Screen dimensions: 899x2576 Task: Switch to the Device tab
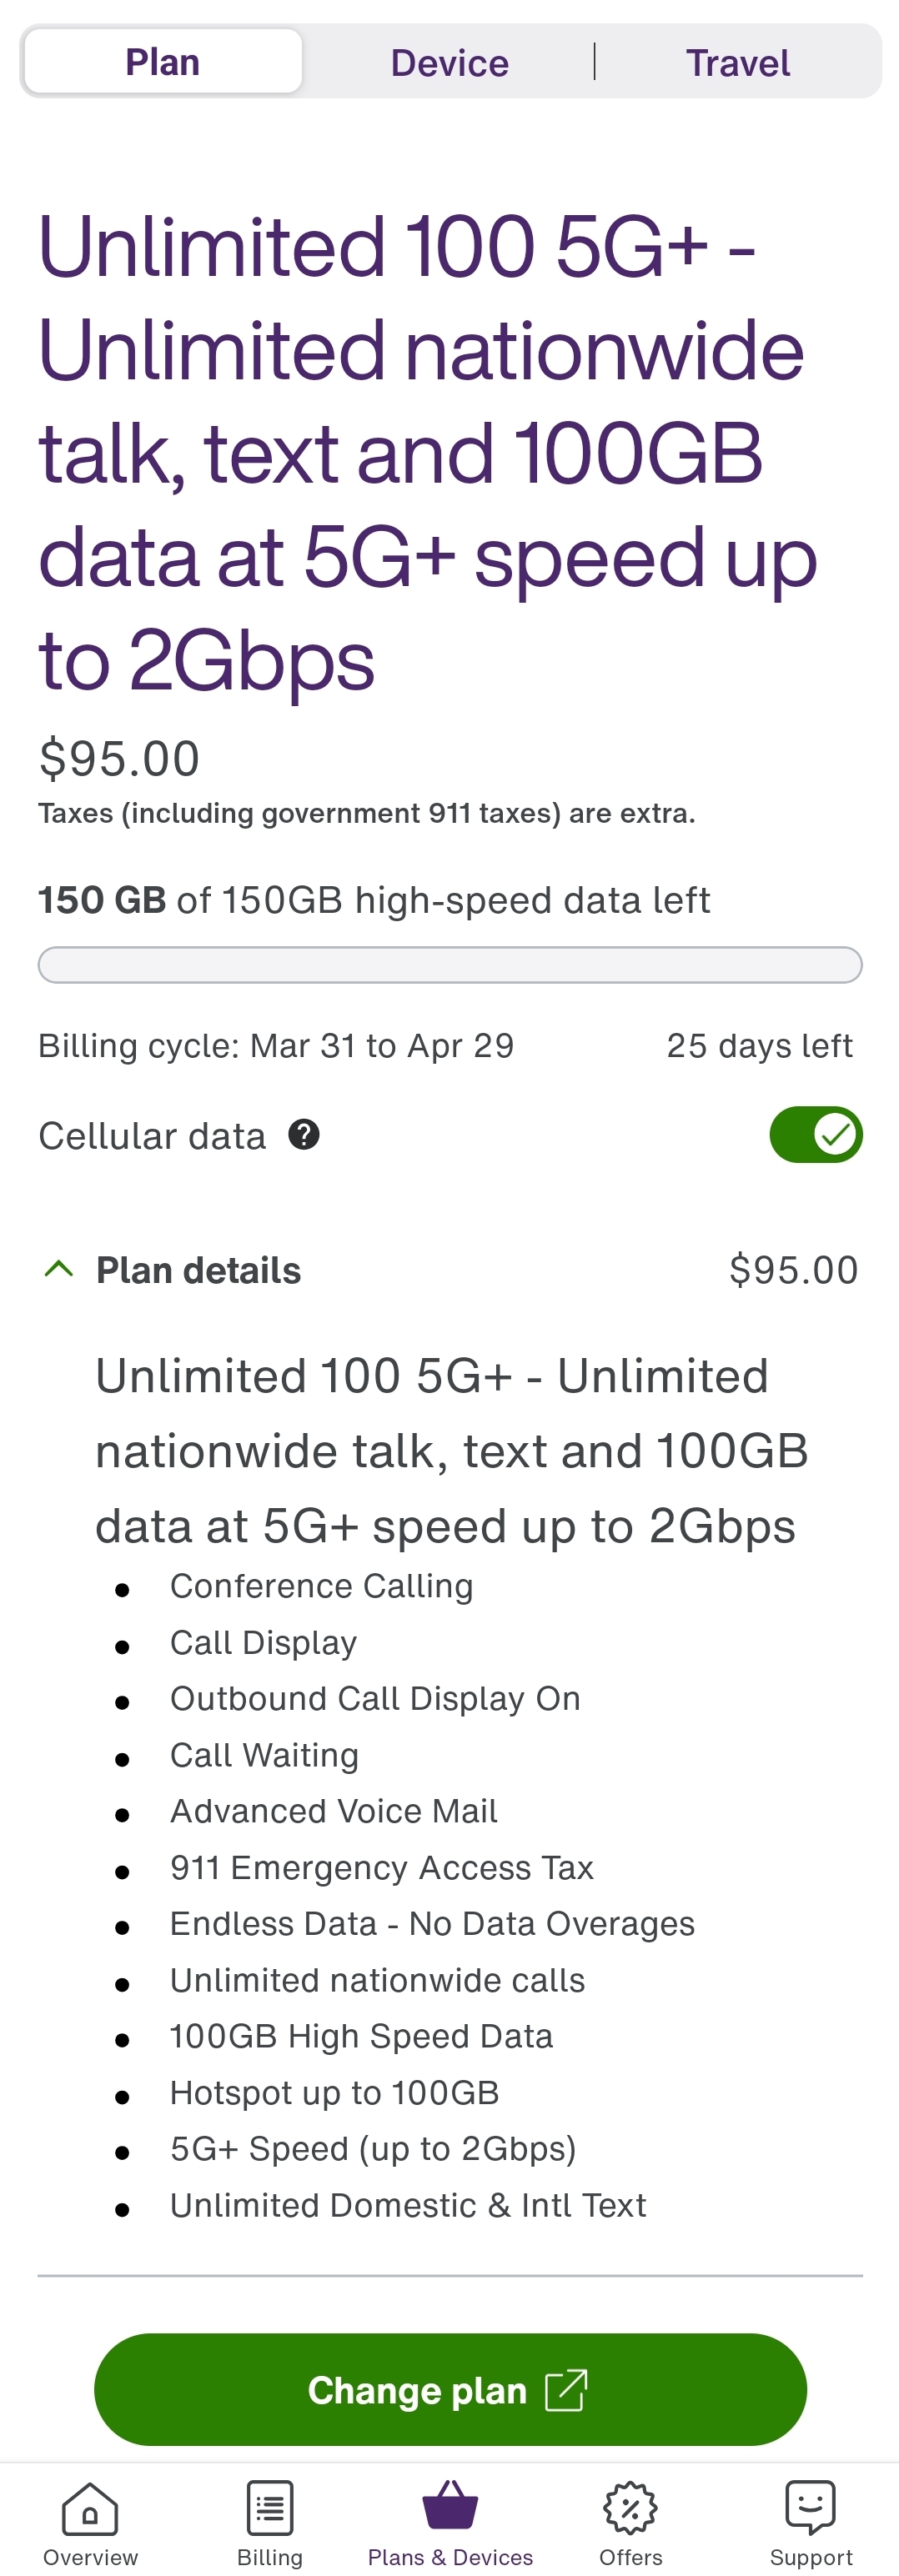click(449, 63)
